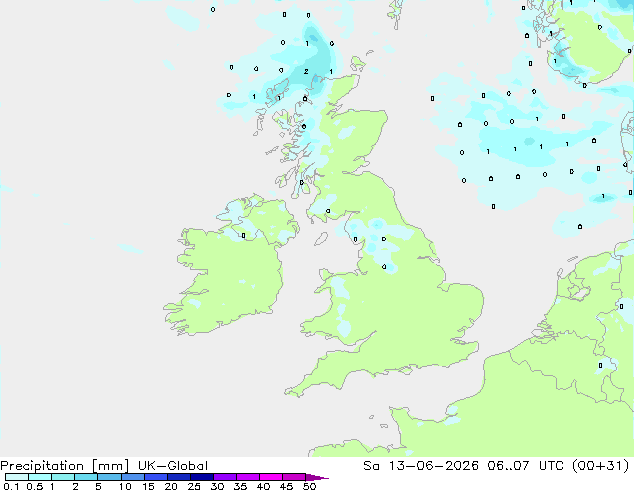The width and height of the screenshot is (634, 490).
Task: Click the arrow tip beyond 50 mm
Action: [317, 477]
